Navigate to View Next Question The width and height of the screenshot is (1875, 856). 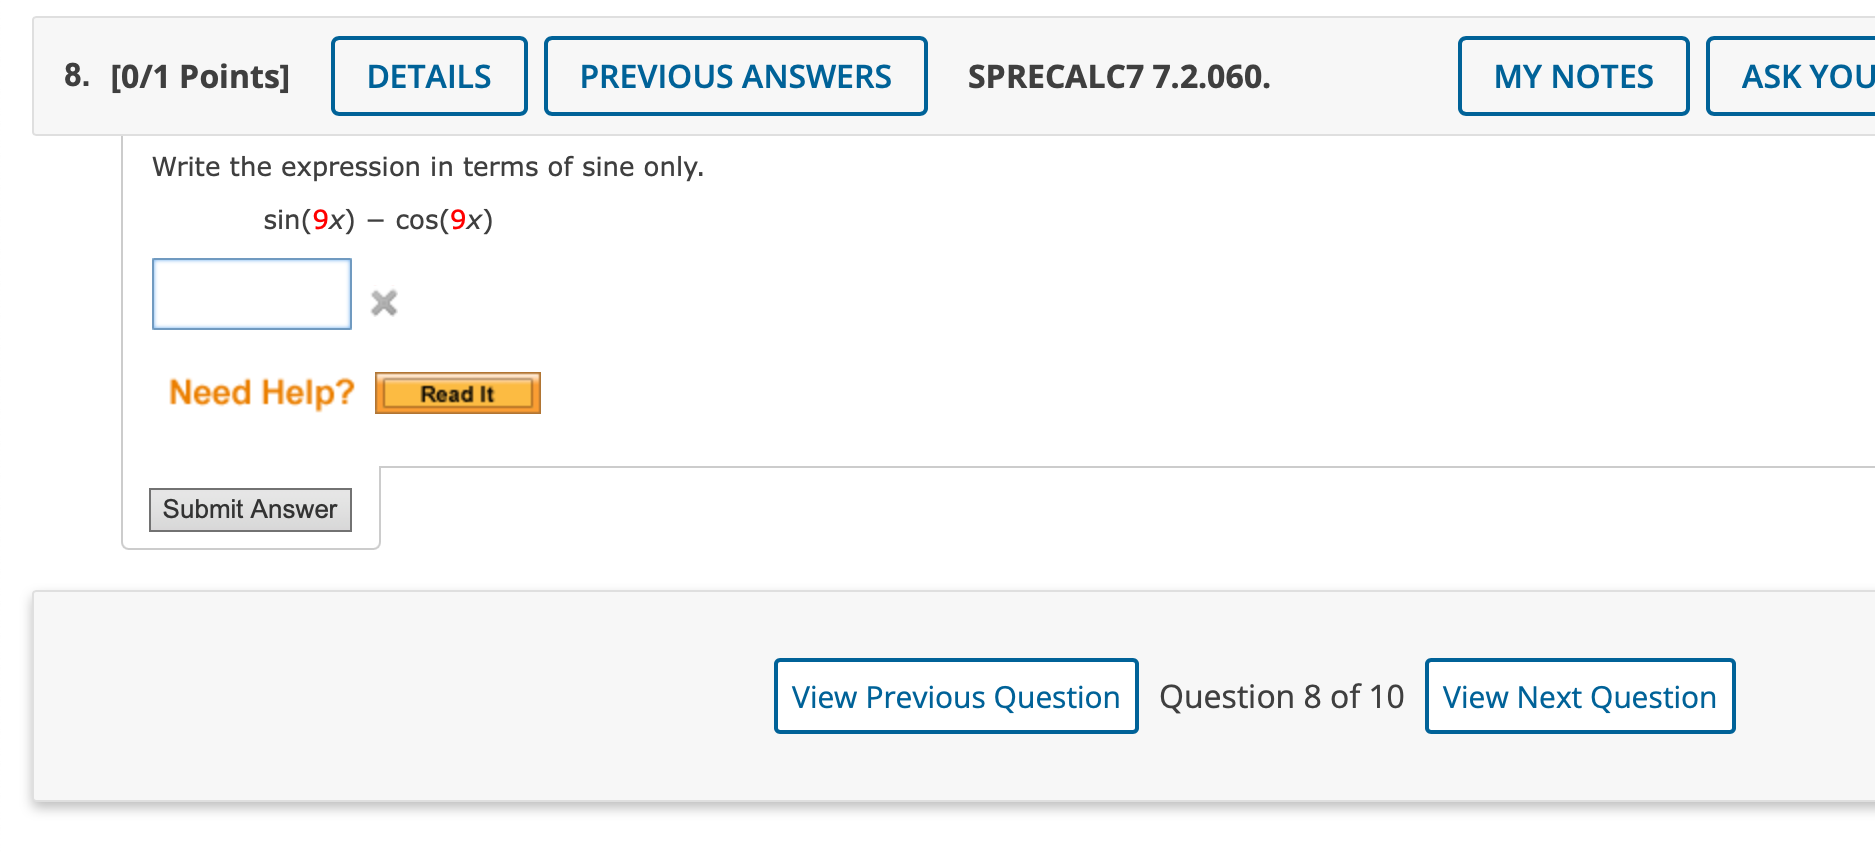pos(1579,696)
